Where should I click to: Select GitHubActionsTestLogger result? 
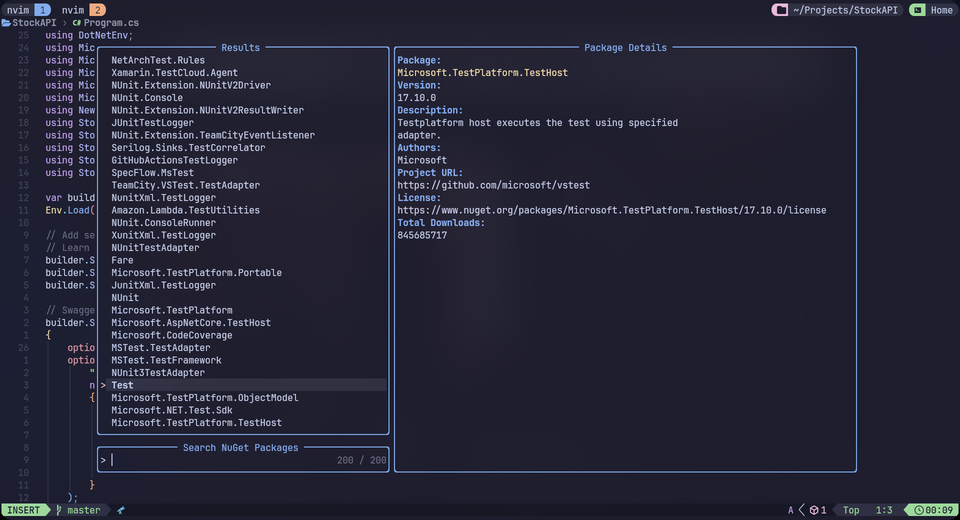click(174, 160)
